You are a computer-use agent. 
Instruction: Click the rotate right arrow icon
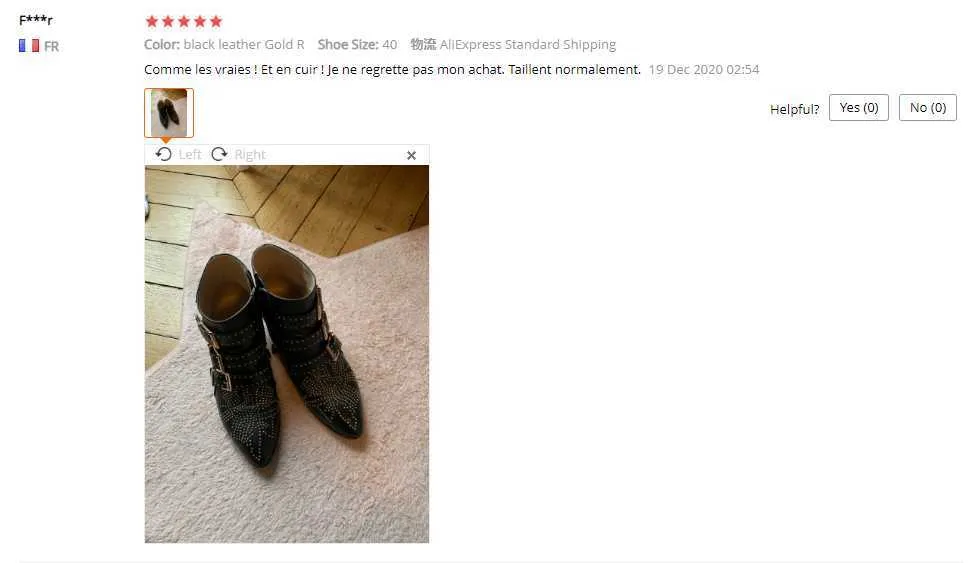(219, 154)
